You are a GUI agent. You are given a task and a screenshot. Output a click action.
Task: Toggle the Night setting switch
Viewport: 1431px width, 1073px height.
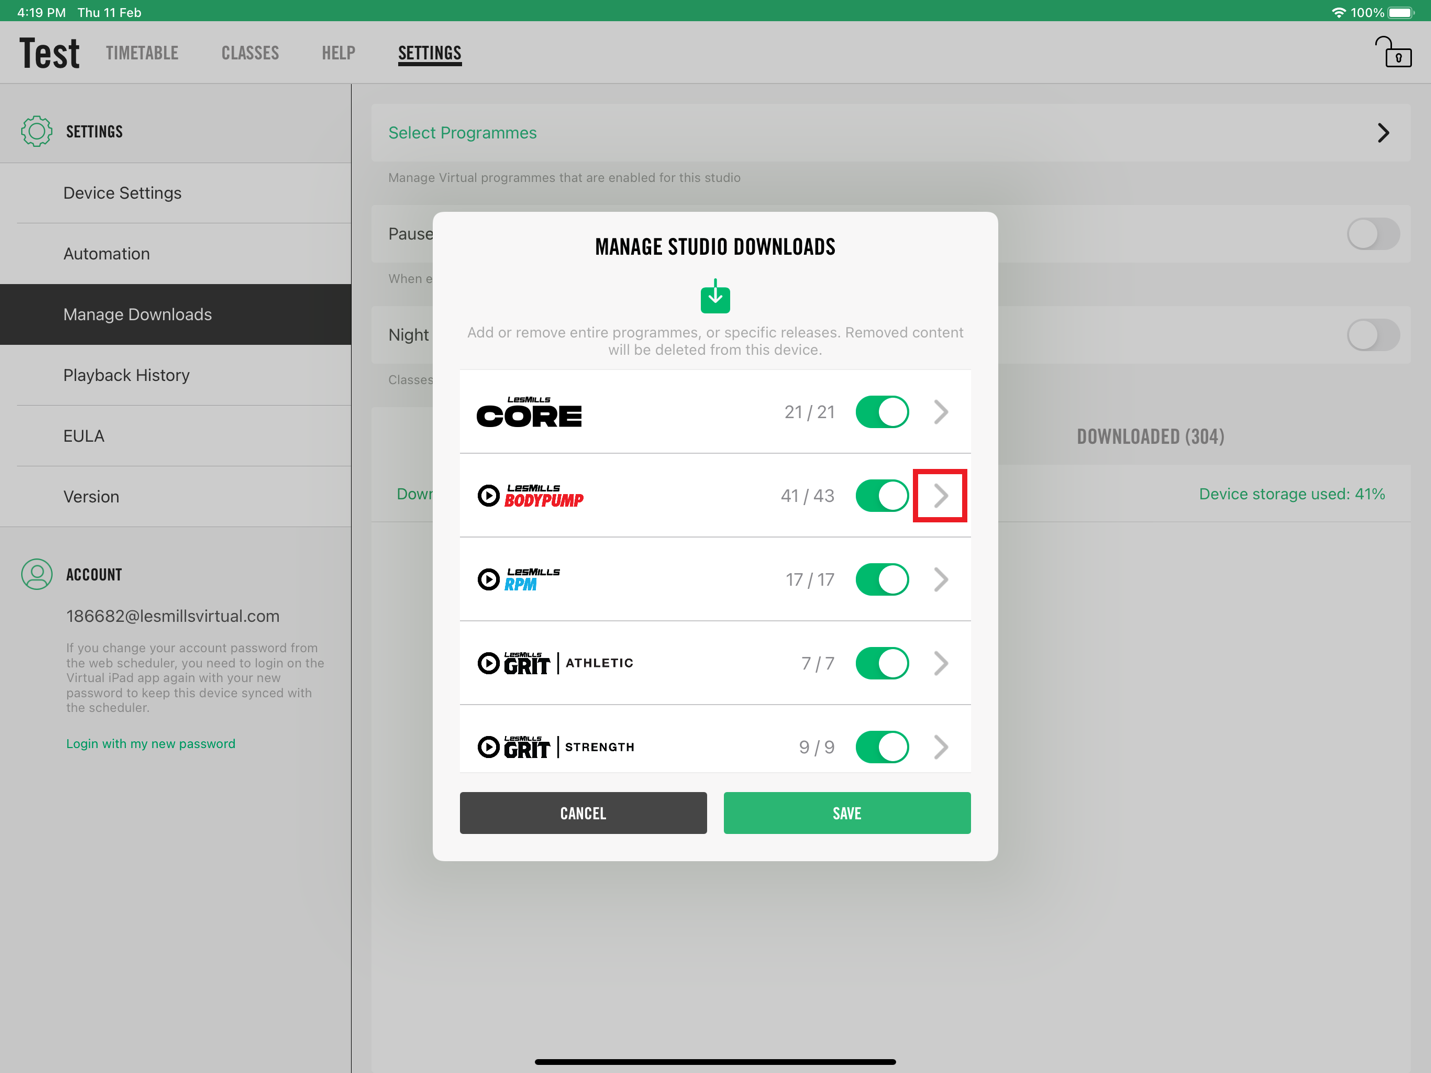point(1373,335)
